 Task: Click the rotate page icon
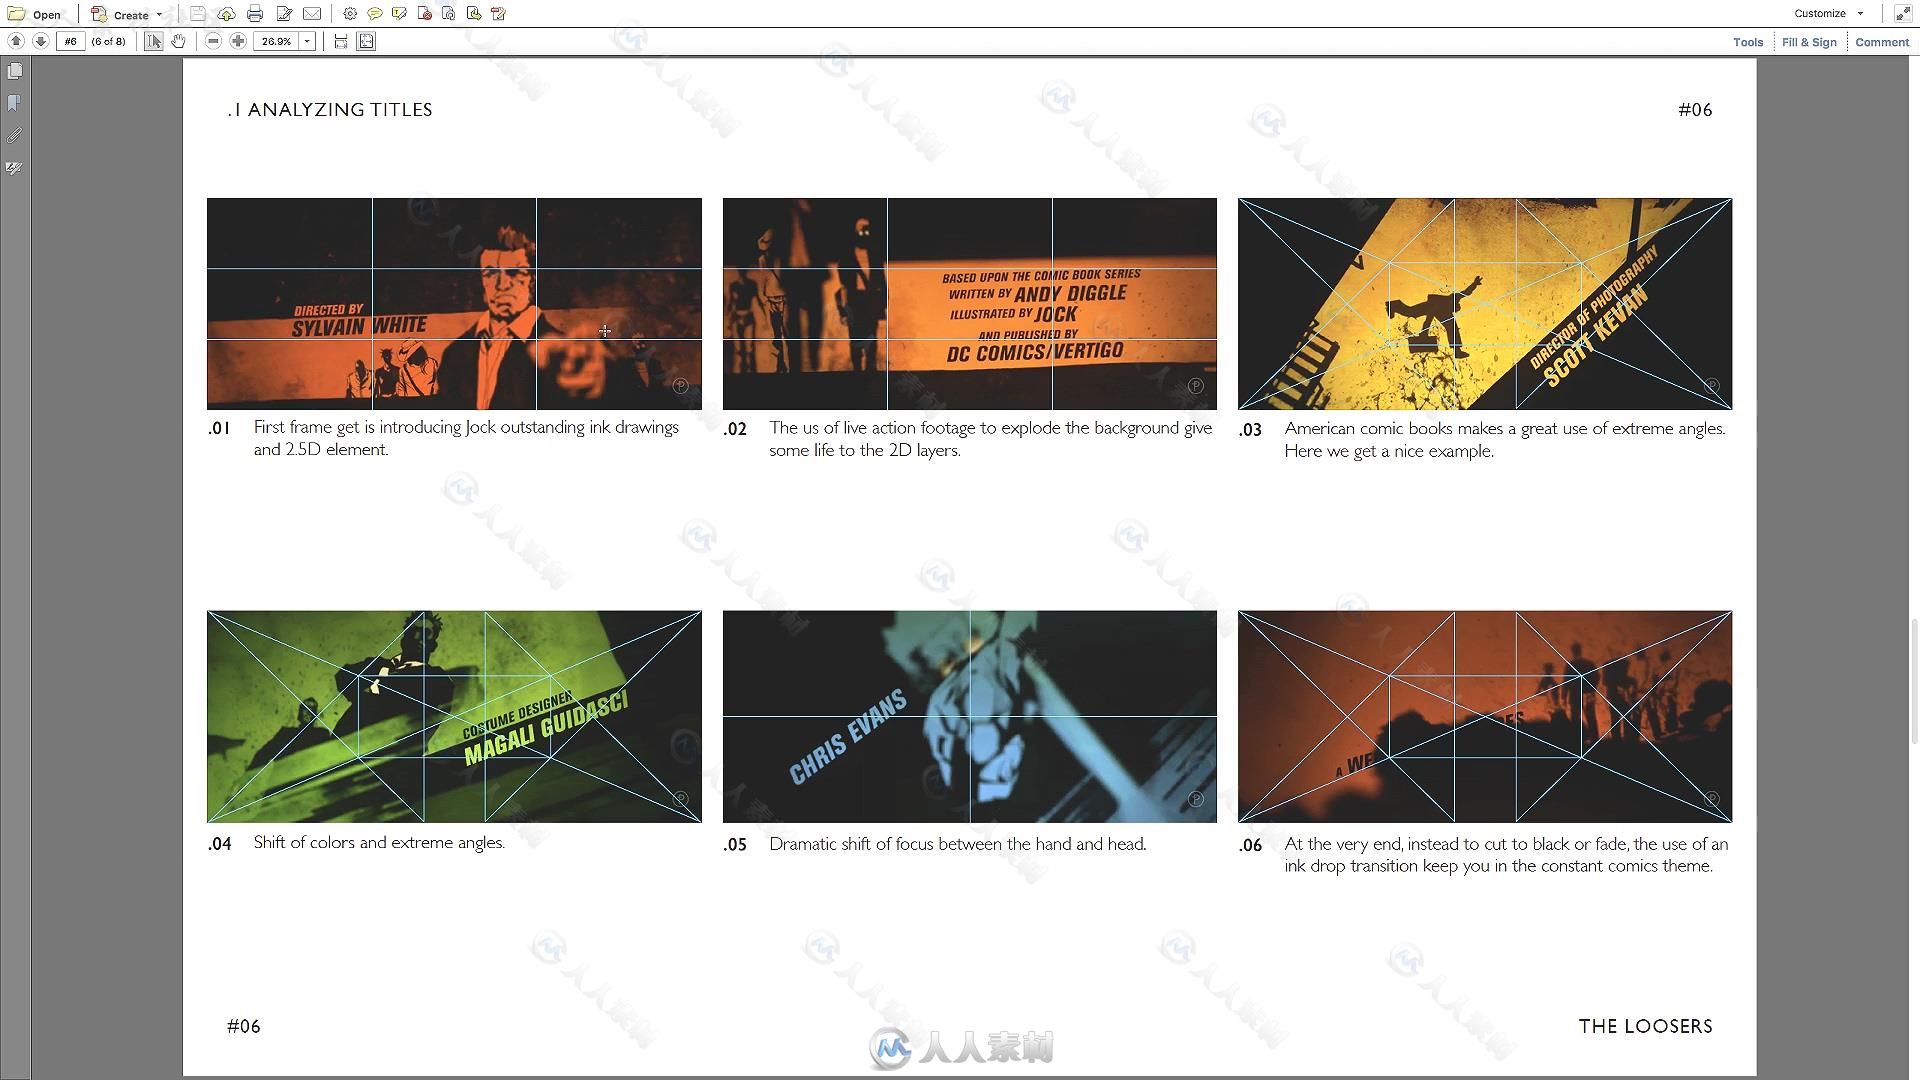(448, 14)
